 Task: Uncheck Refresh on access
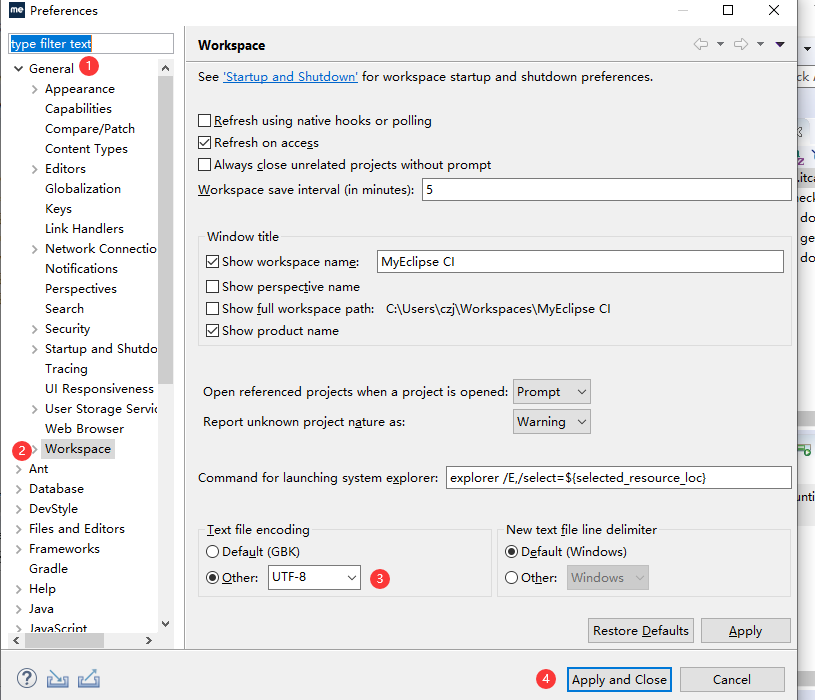tap(204, 142)
